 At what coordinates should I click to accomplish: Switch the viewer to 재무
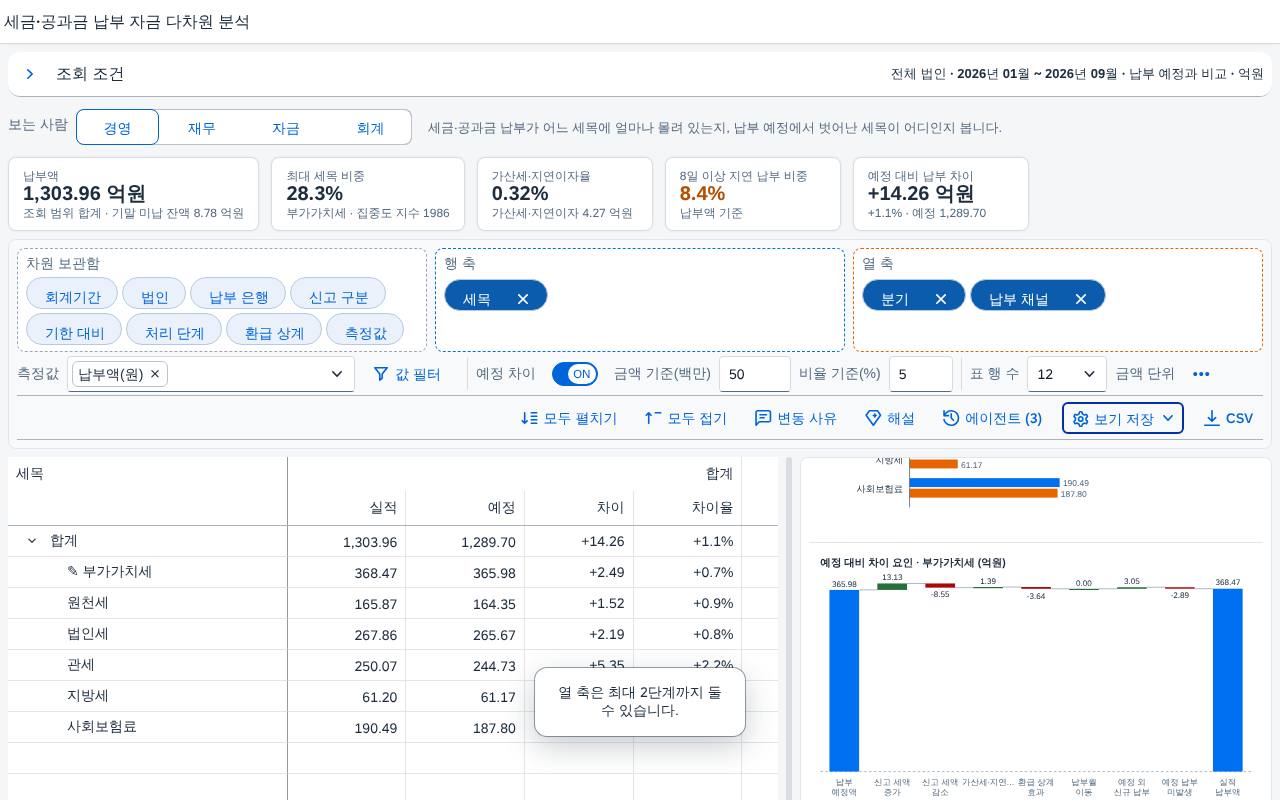[x=202, y=127]
